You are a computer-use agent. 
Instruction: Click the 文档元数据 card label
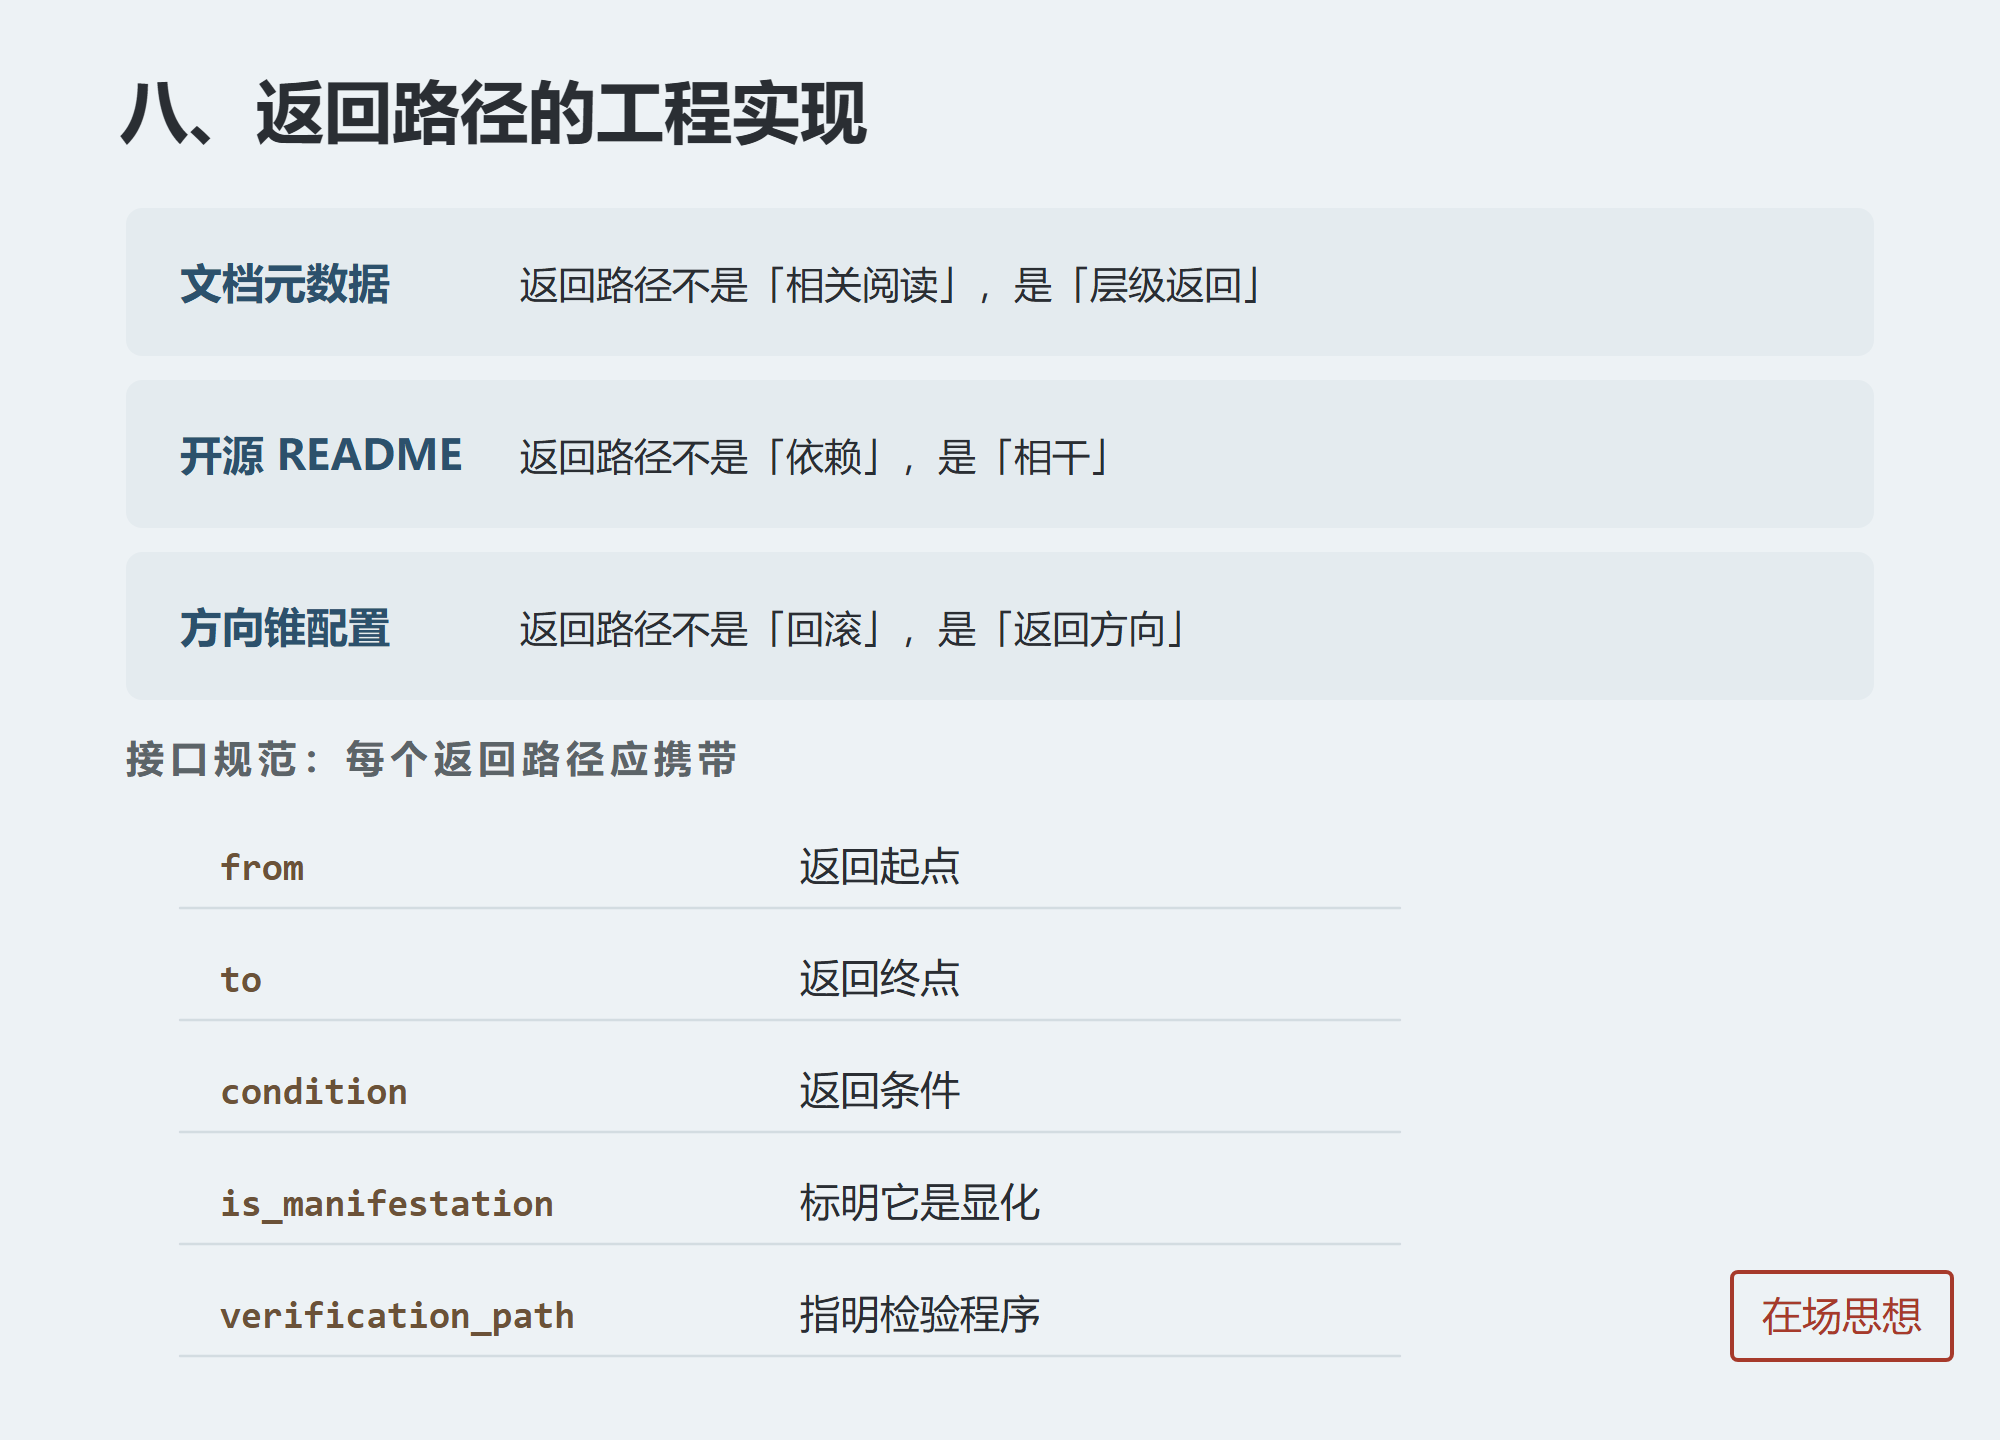[285, 284]
